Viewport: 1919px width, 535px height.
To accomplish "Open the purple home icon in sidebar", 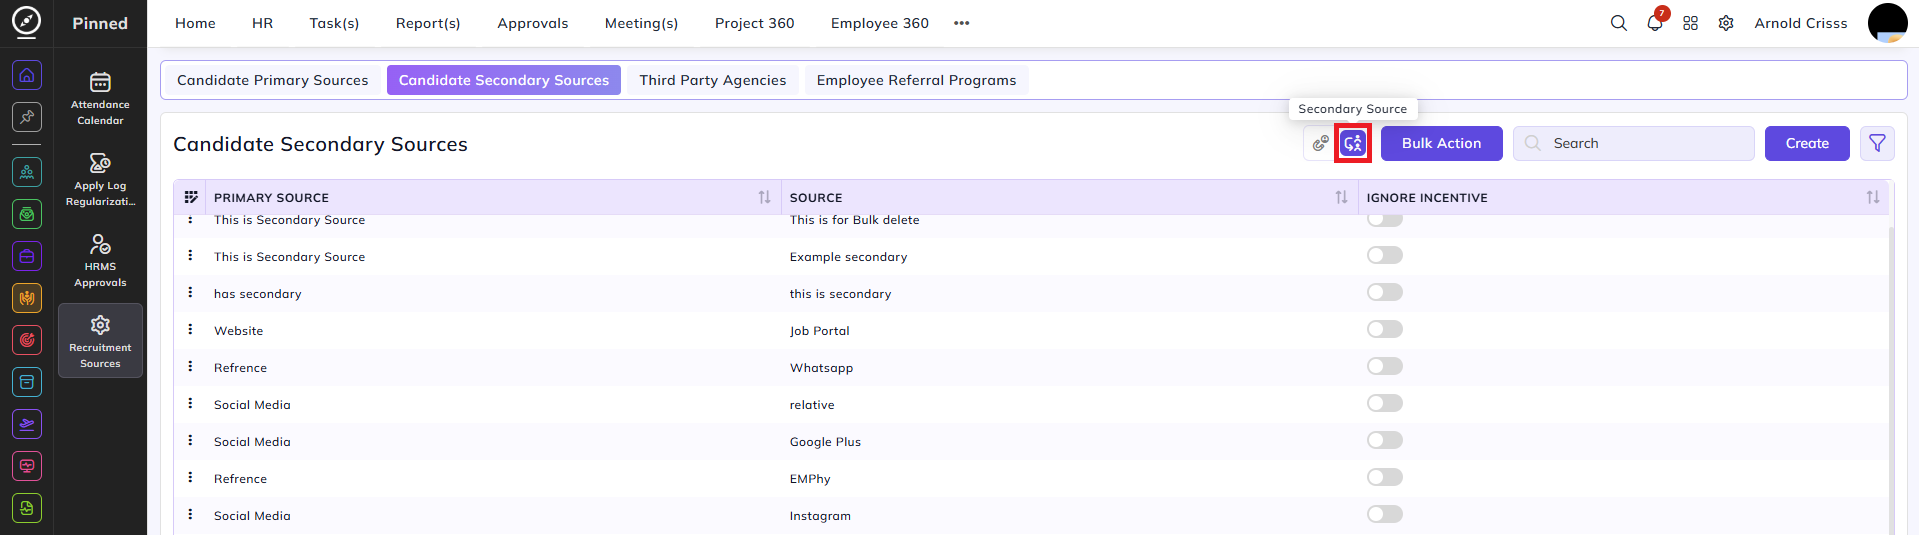I will [27, 75].
